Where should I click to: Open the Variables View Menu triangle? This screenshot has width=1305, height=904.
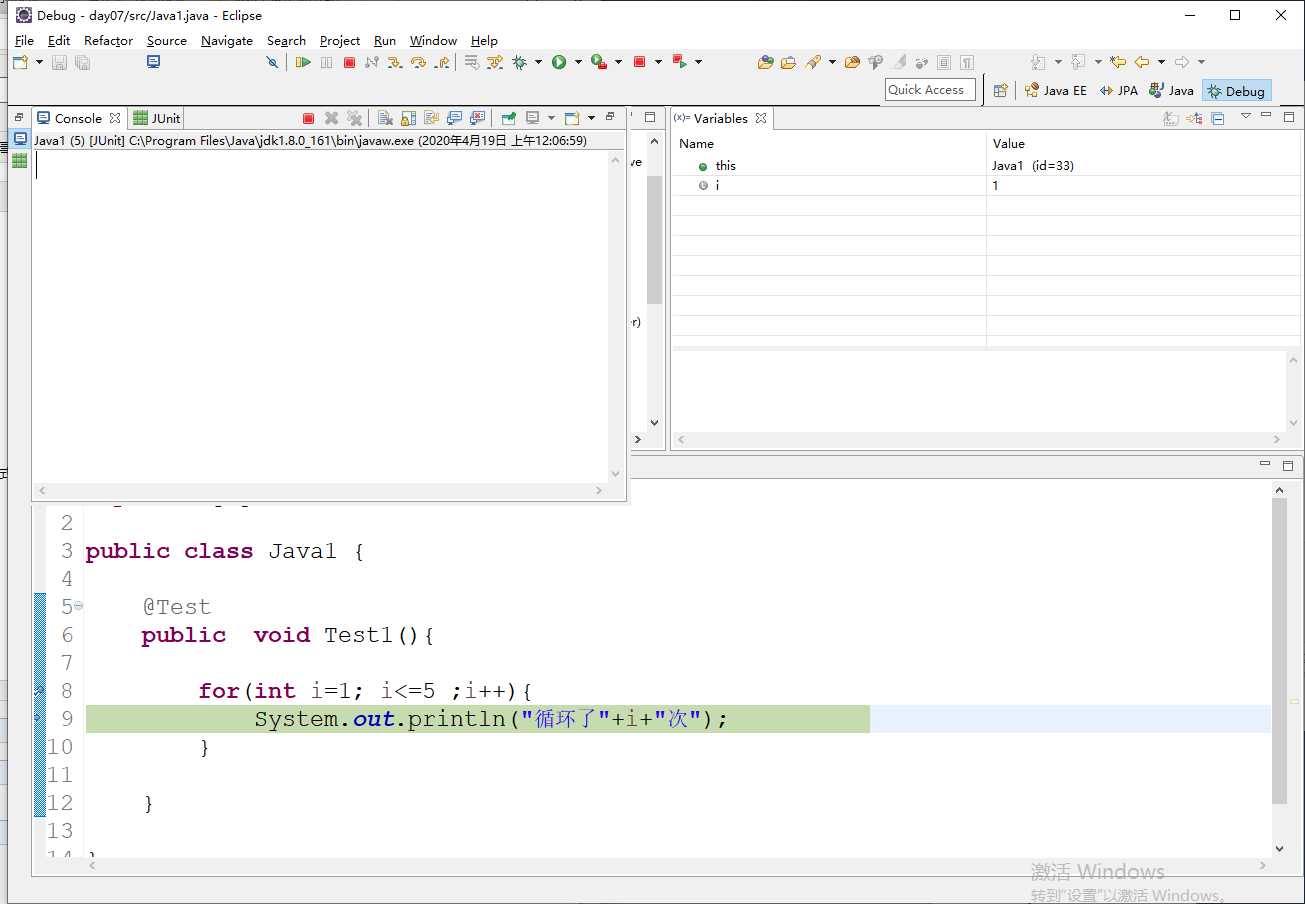pyautogui.click(x=1246, y=116)
